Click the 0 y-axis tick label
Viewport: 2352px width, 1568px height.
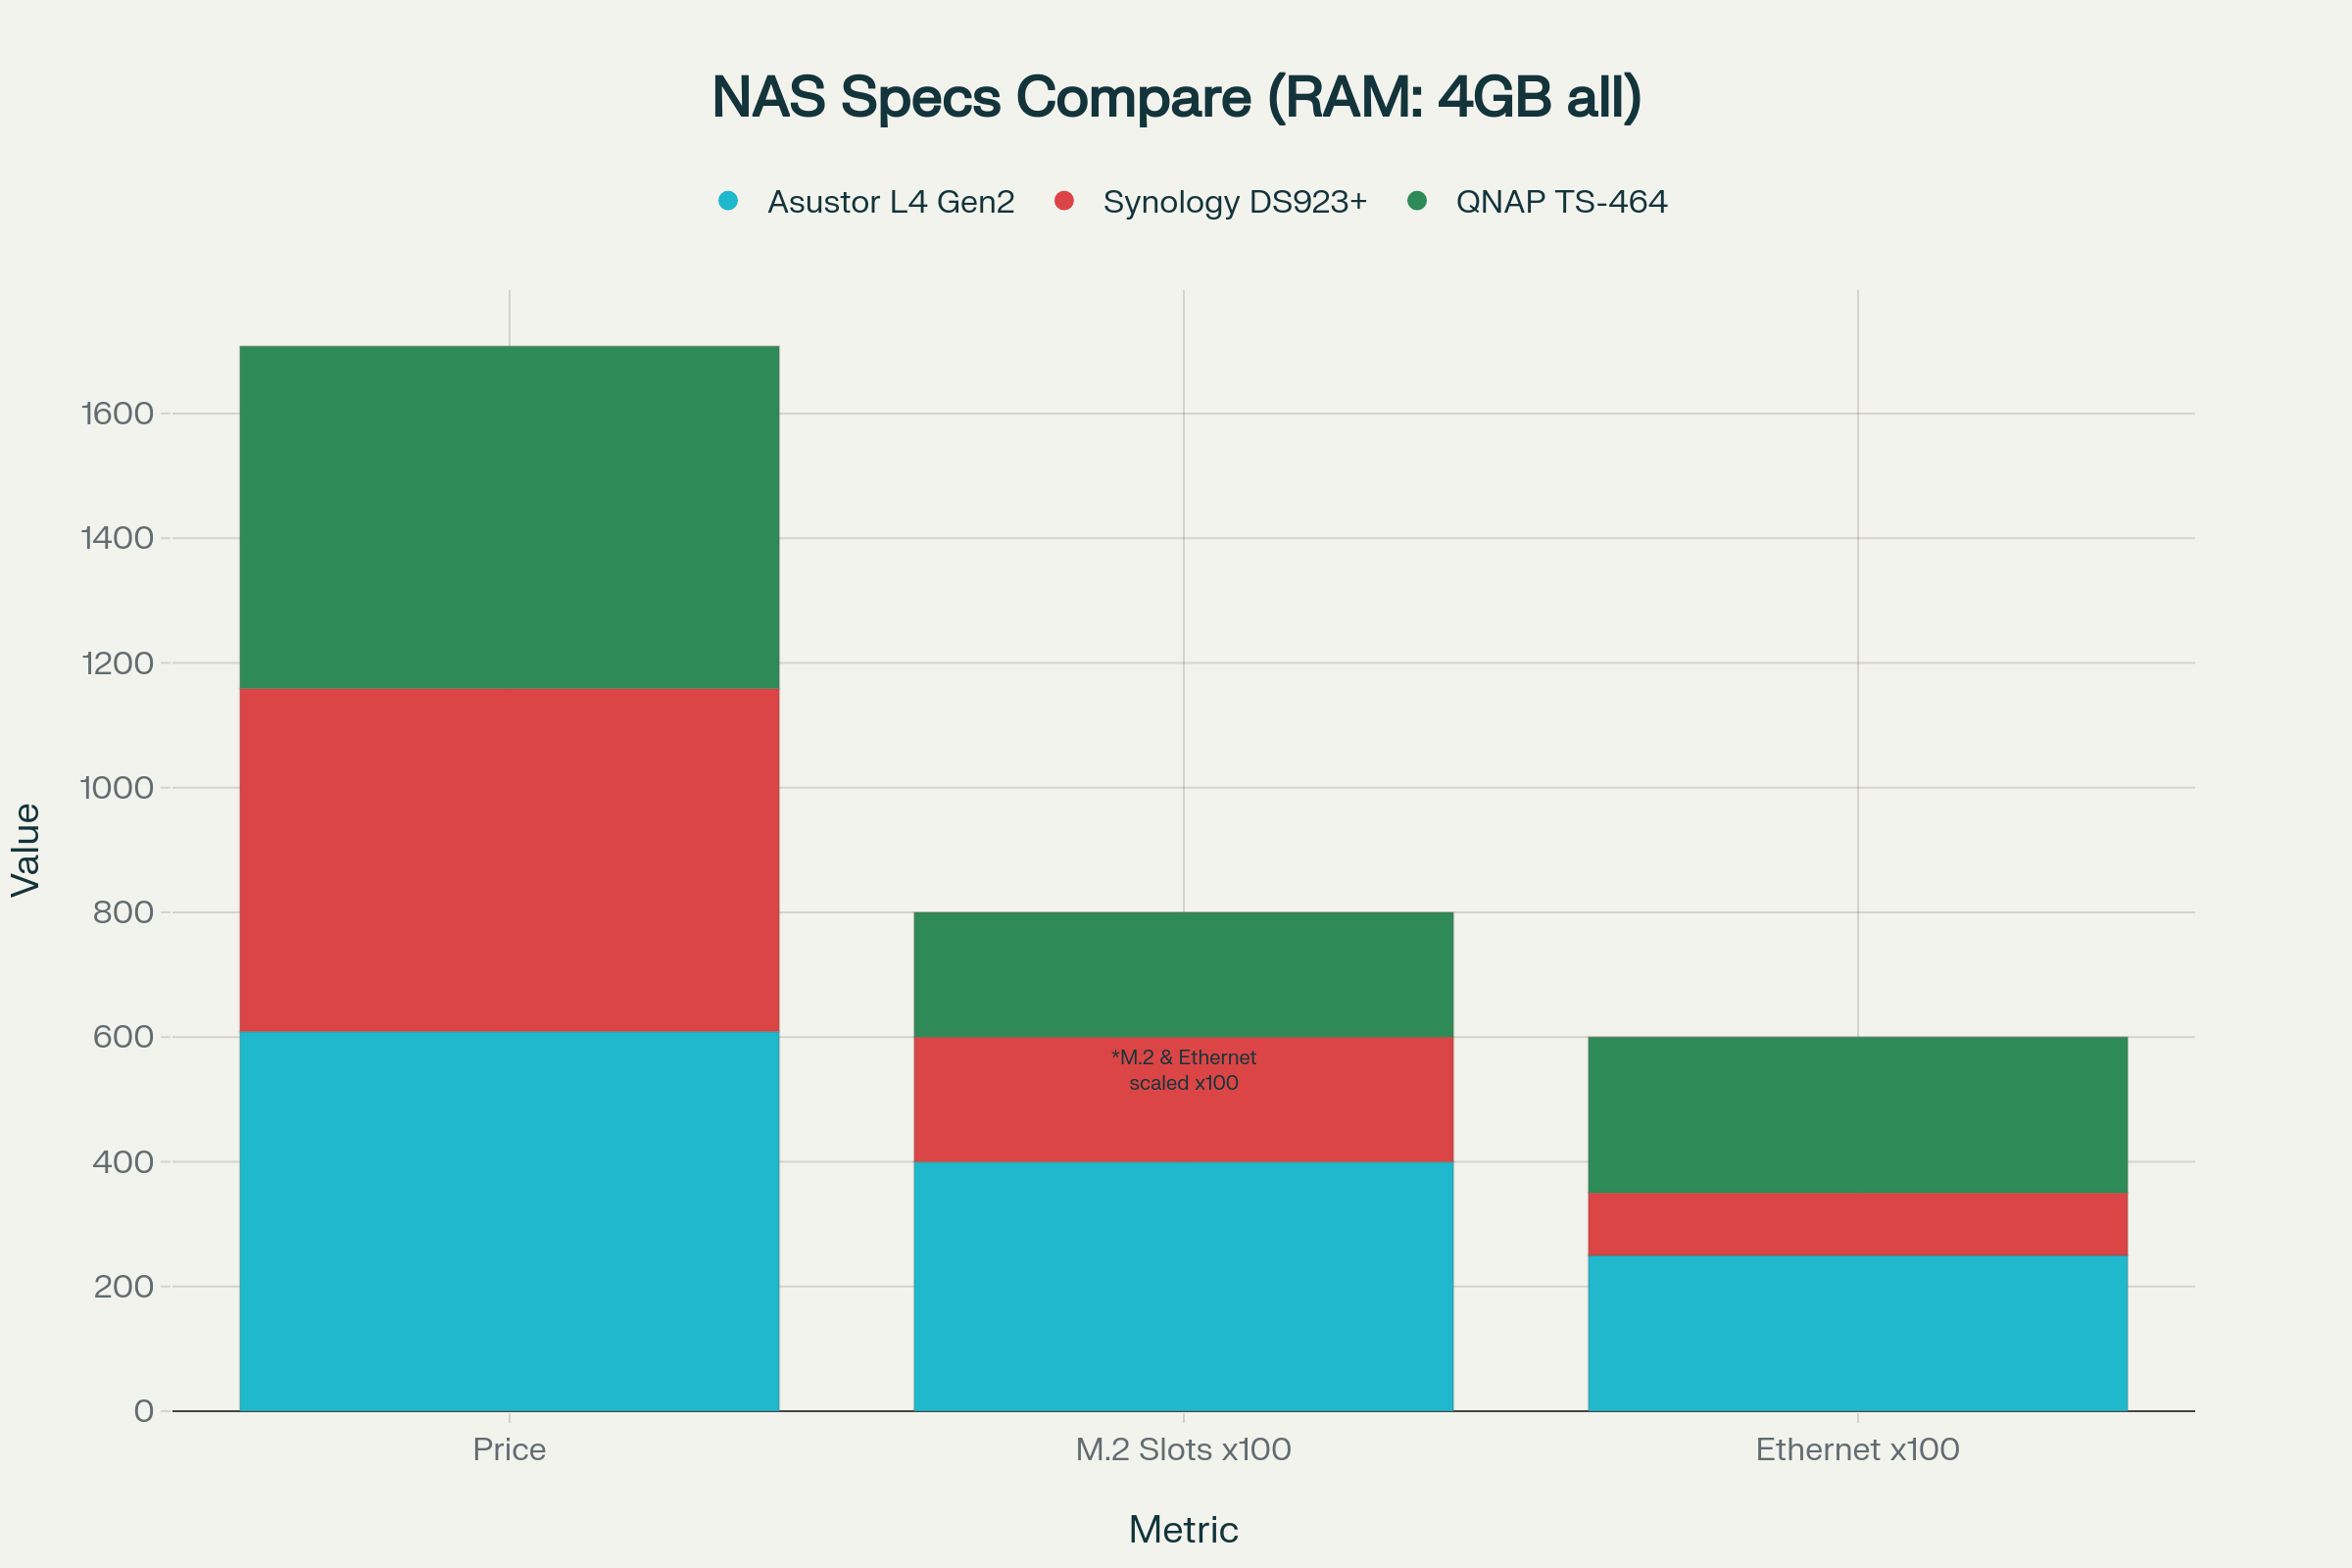(x=144, y=1411)
